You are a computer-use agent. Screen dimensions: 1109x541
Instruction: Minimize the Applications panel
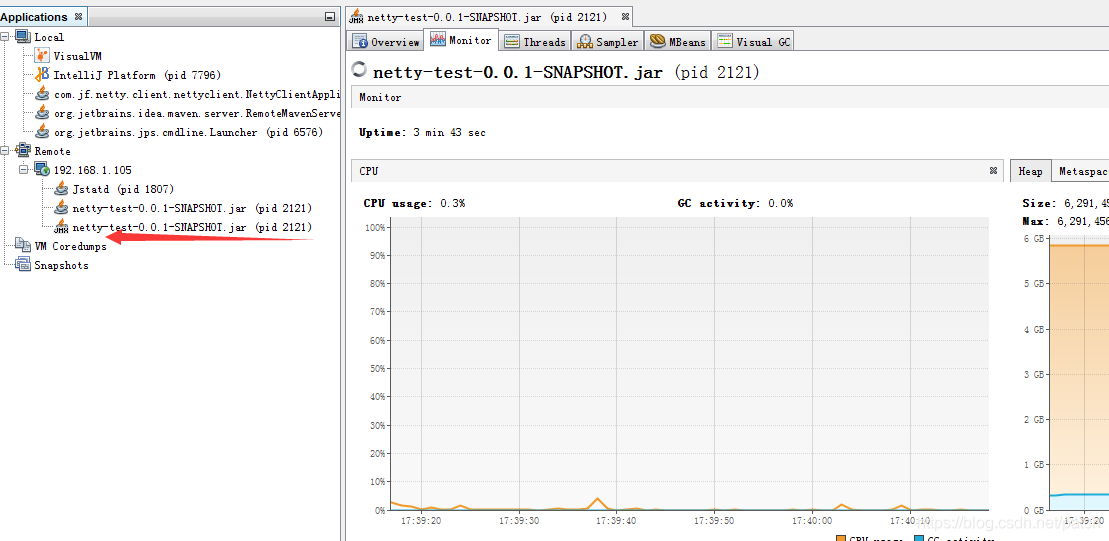330,16
